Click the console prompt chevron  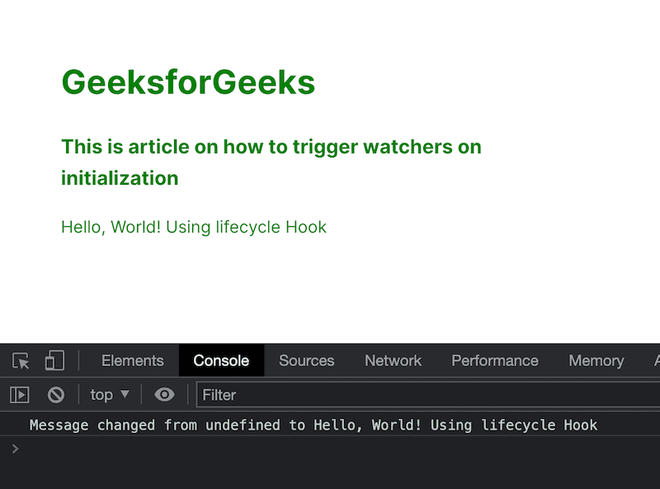[14, 449]
